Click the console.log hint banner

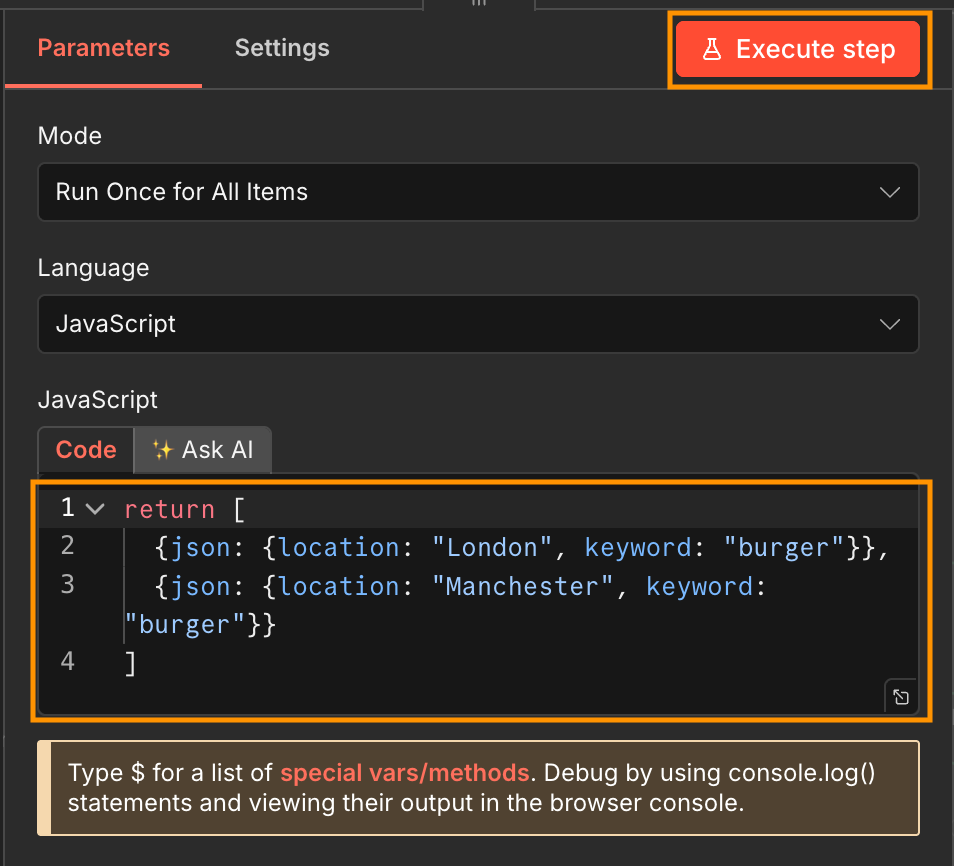tap(477, 789)
